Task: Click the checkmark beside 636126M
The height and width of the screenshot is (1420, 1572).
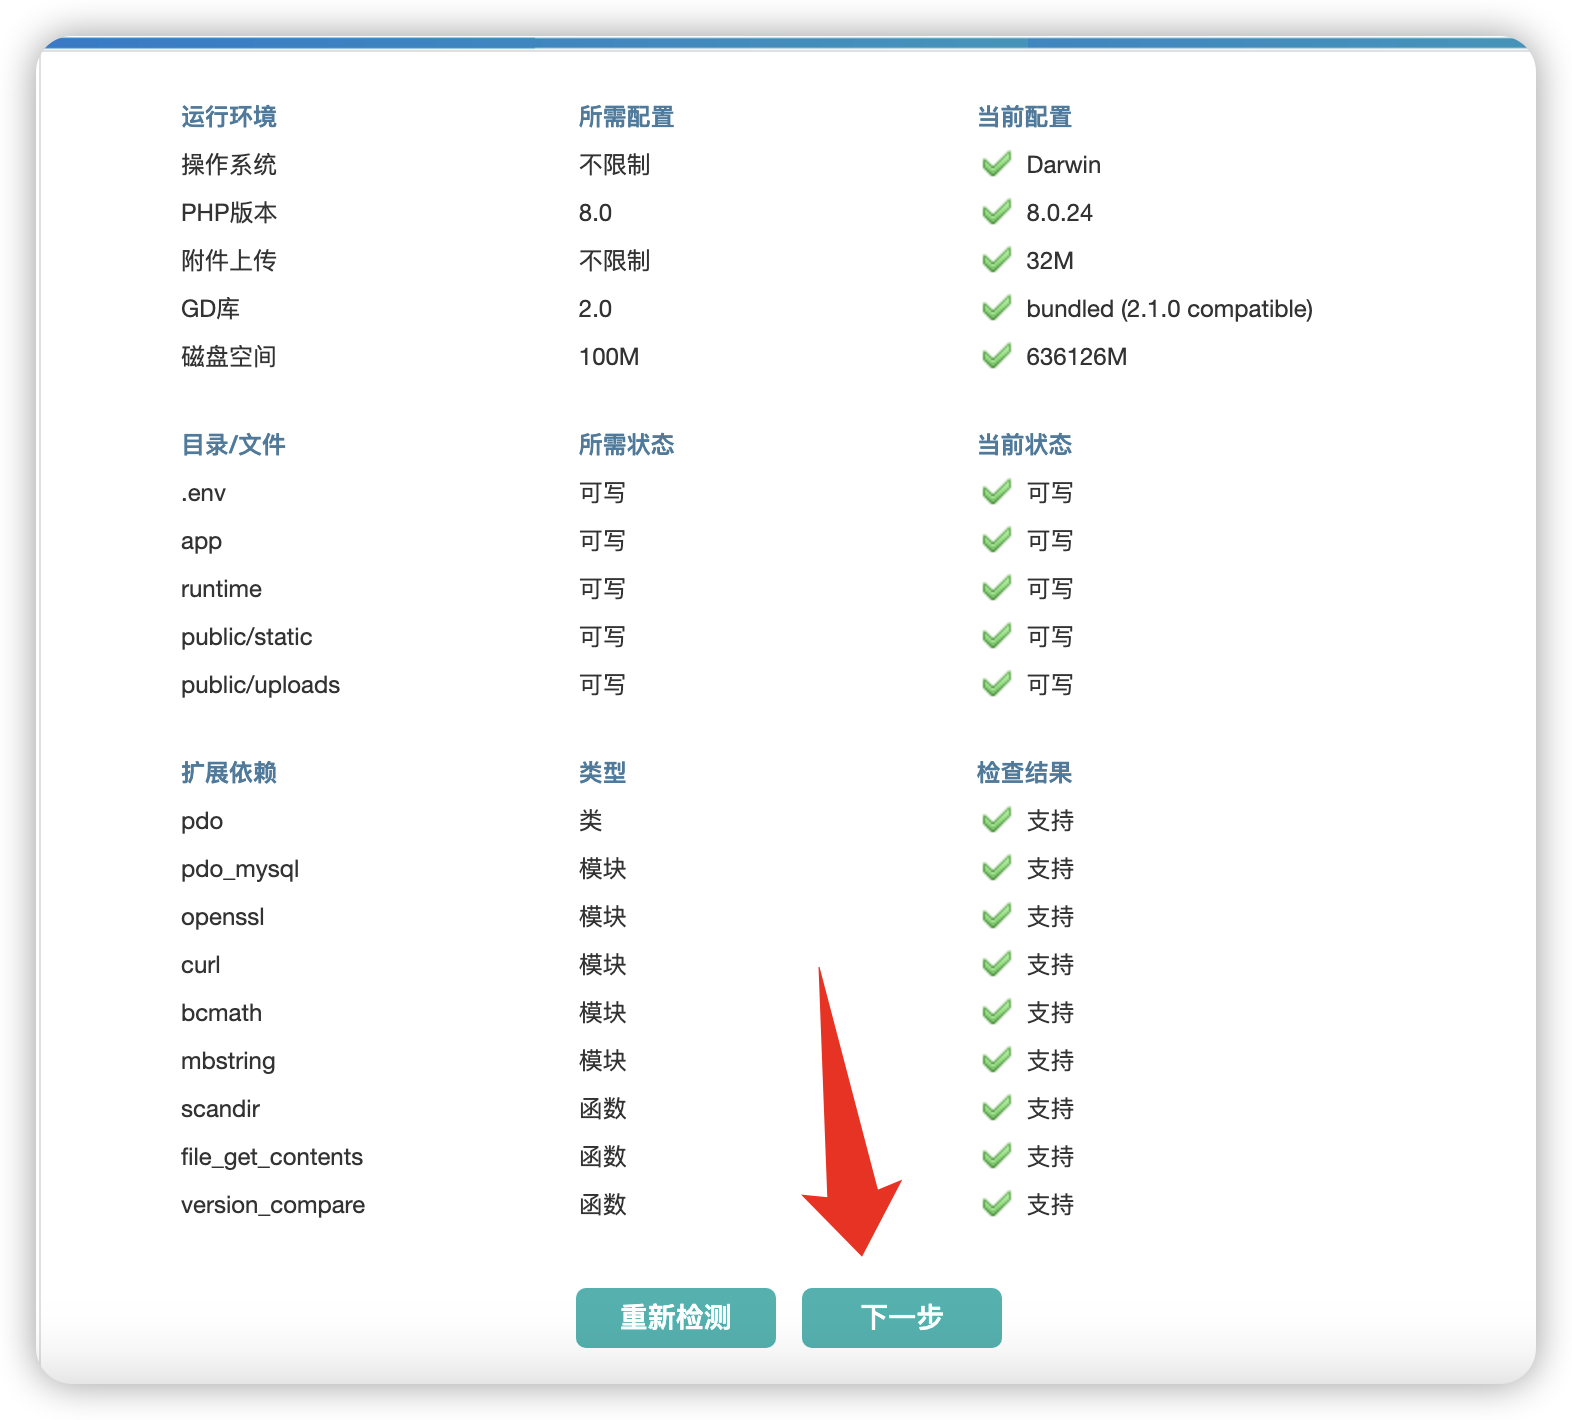Action: 996,356
